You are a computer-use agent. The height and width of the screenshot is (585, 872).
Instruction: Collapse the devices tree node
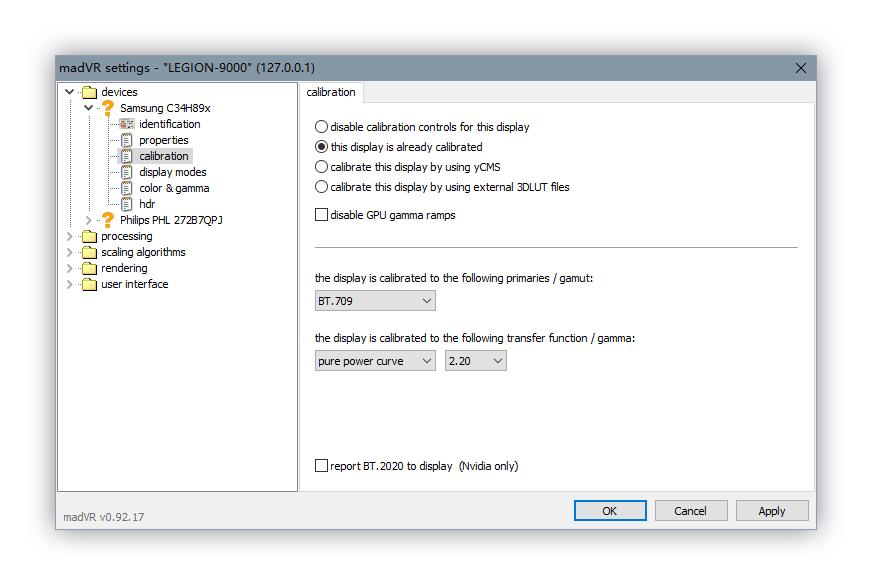[70, 92]
